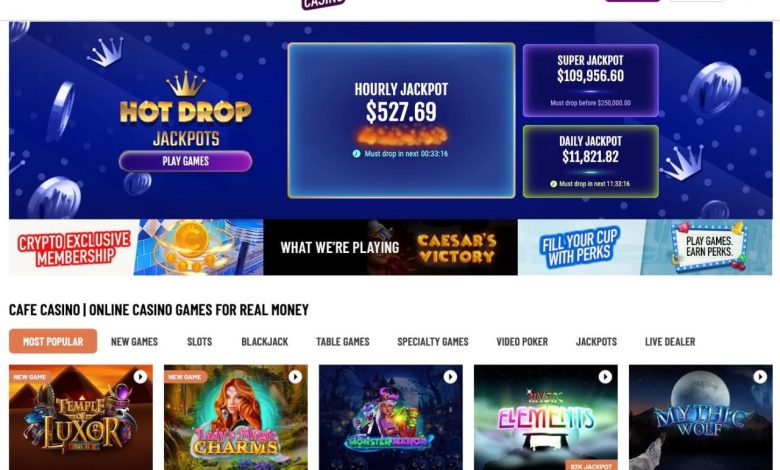Viewport: 780px width, 470px height.
Task: Open the Mystic Elements game thumbnail
Action: click(x=546, y=417)
